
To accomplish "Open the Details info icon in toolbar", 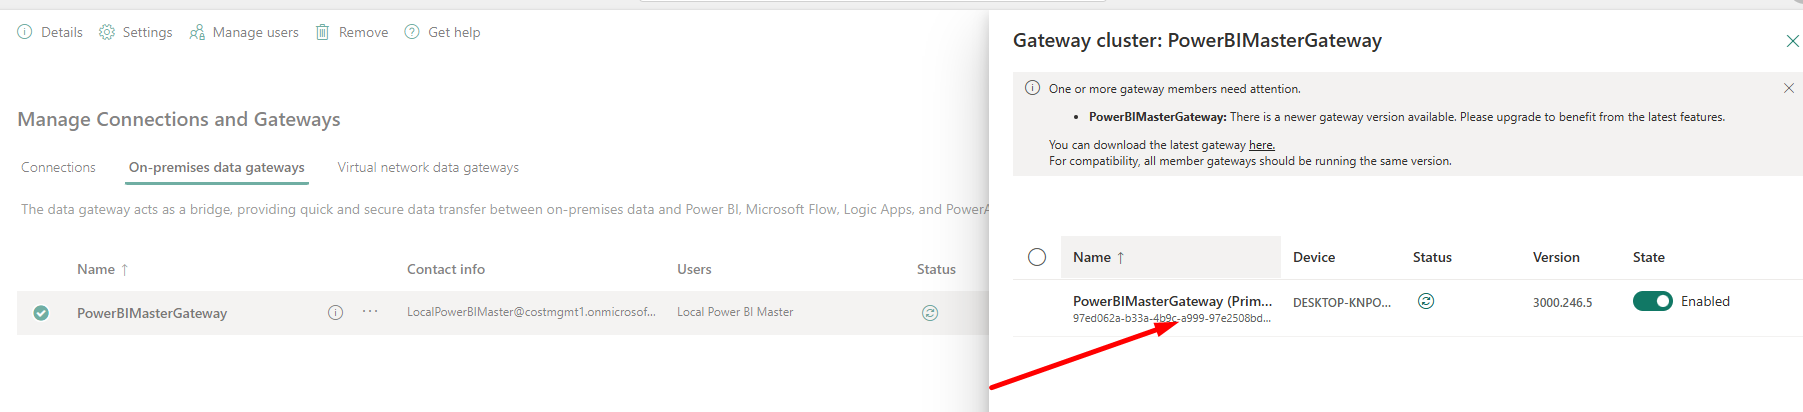I will [25, 32].
